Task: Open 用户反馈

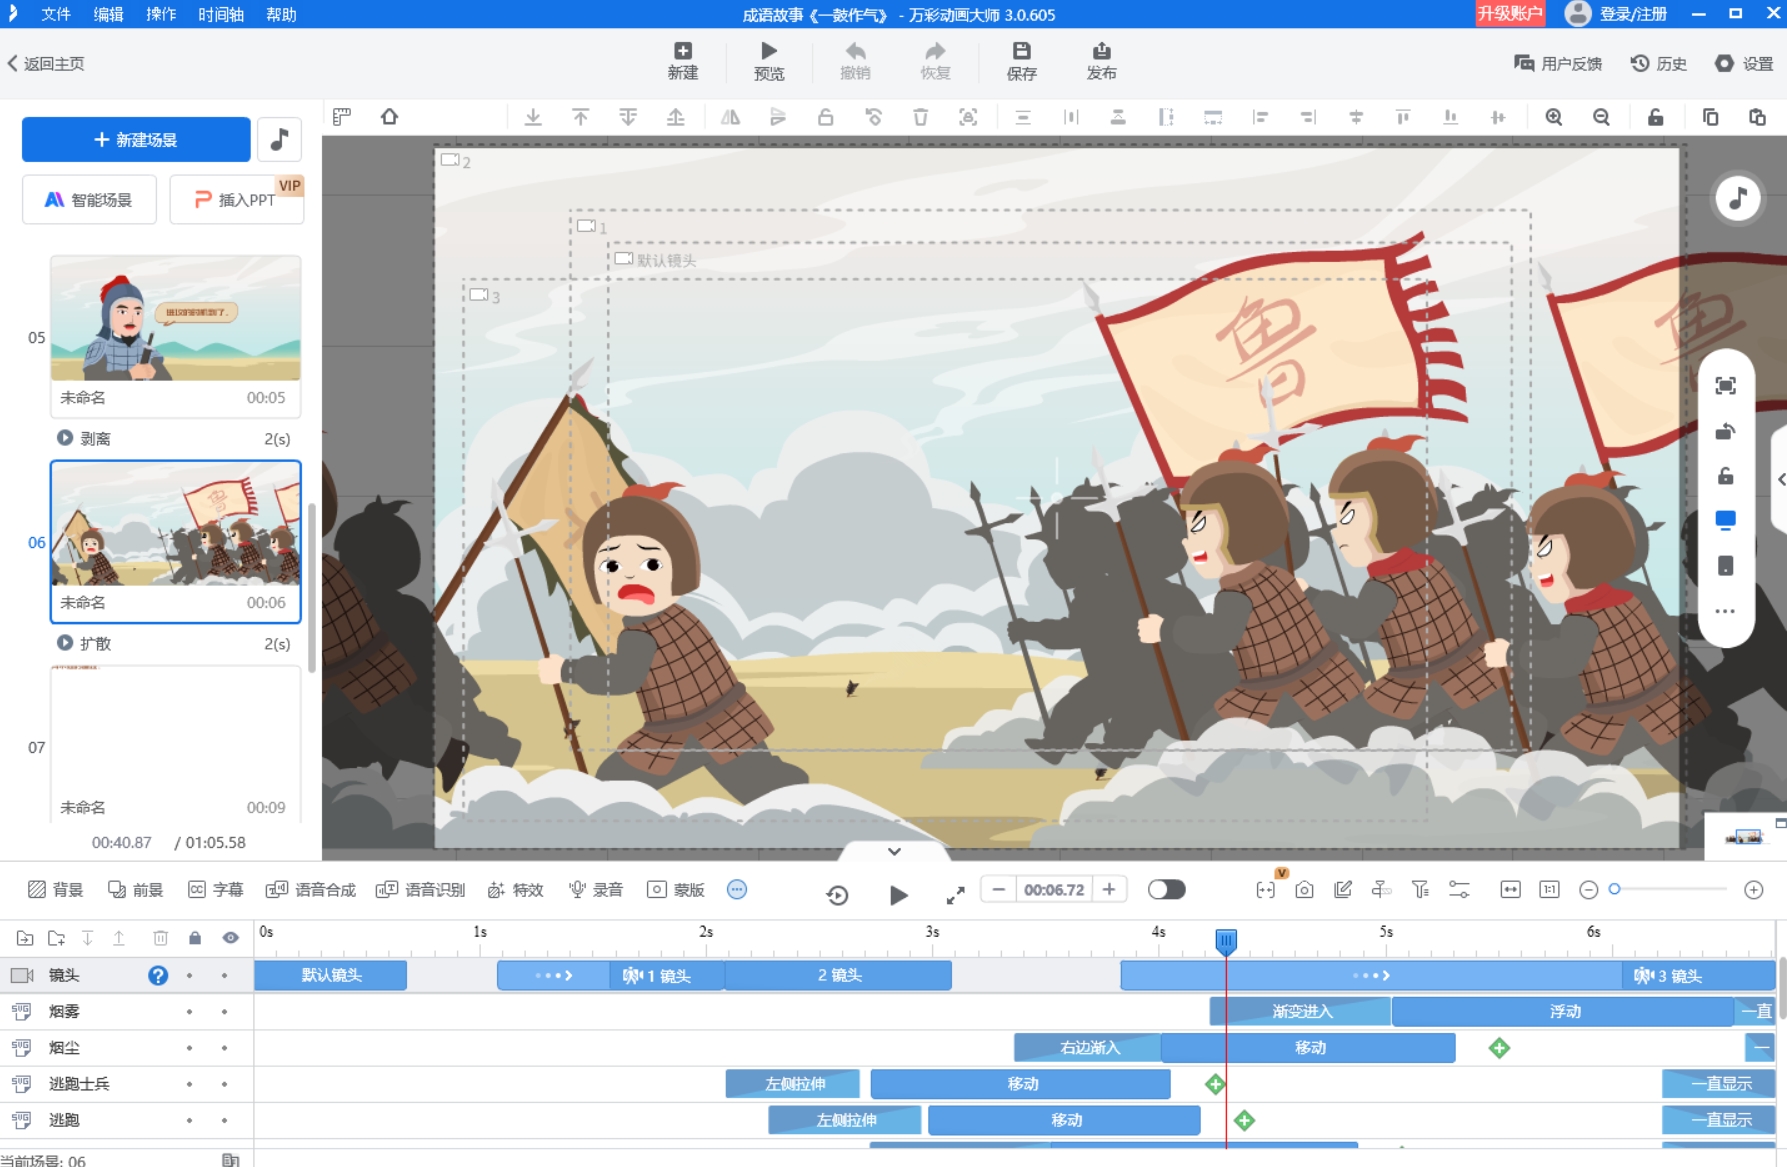Action: [x=1558, y=63]
